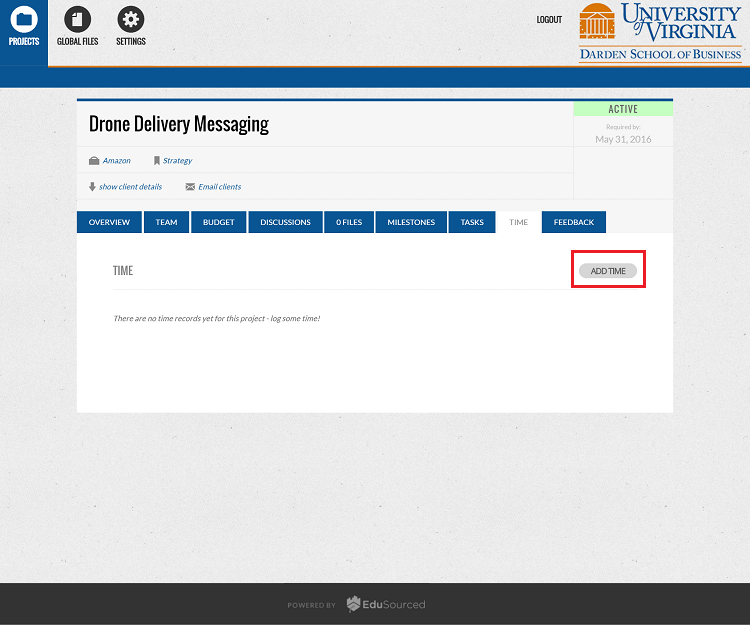
Task: Open the Tasks tab
Action: (472, 222)
